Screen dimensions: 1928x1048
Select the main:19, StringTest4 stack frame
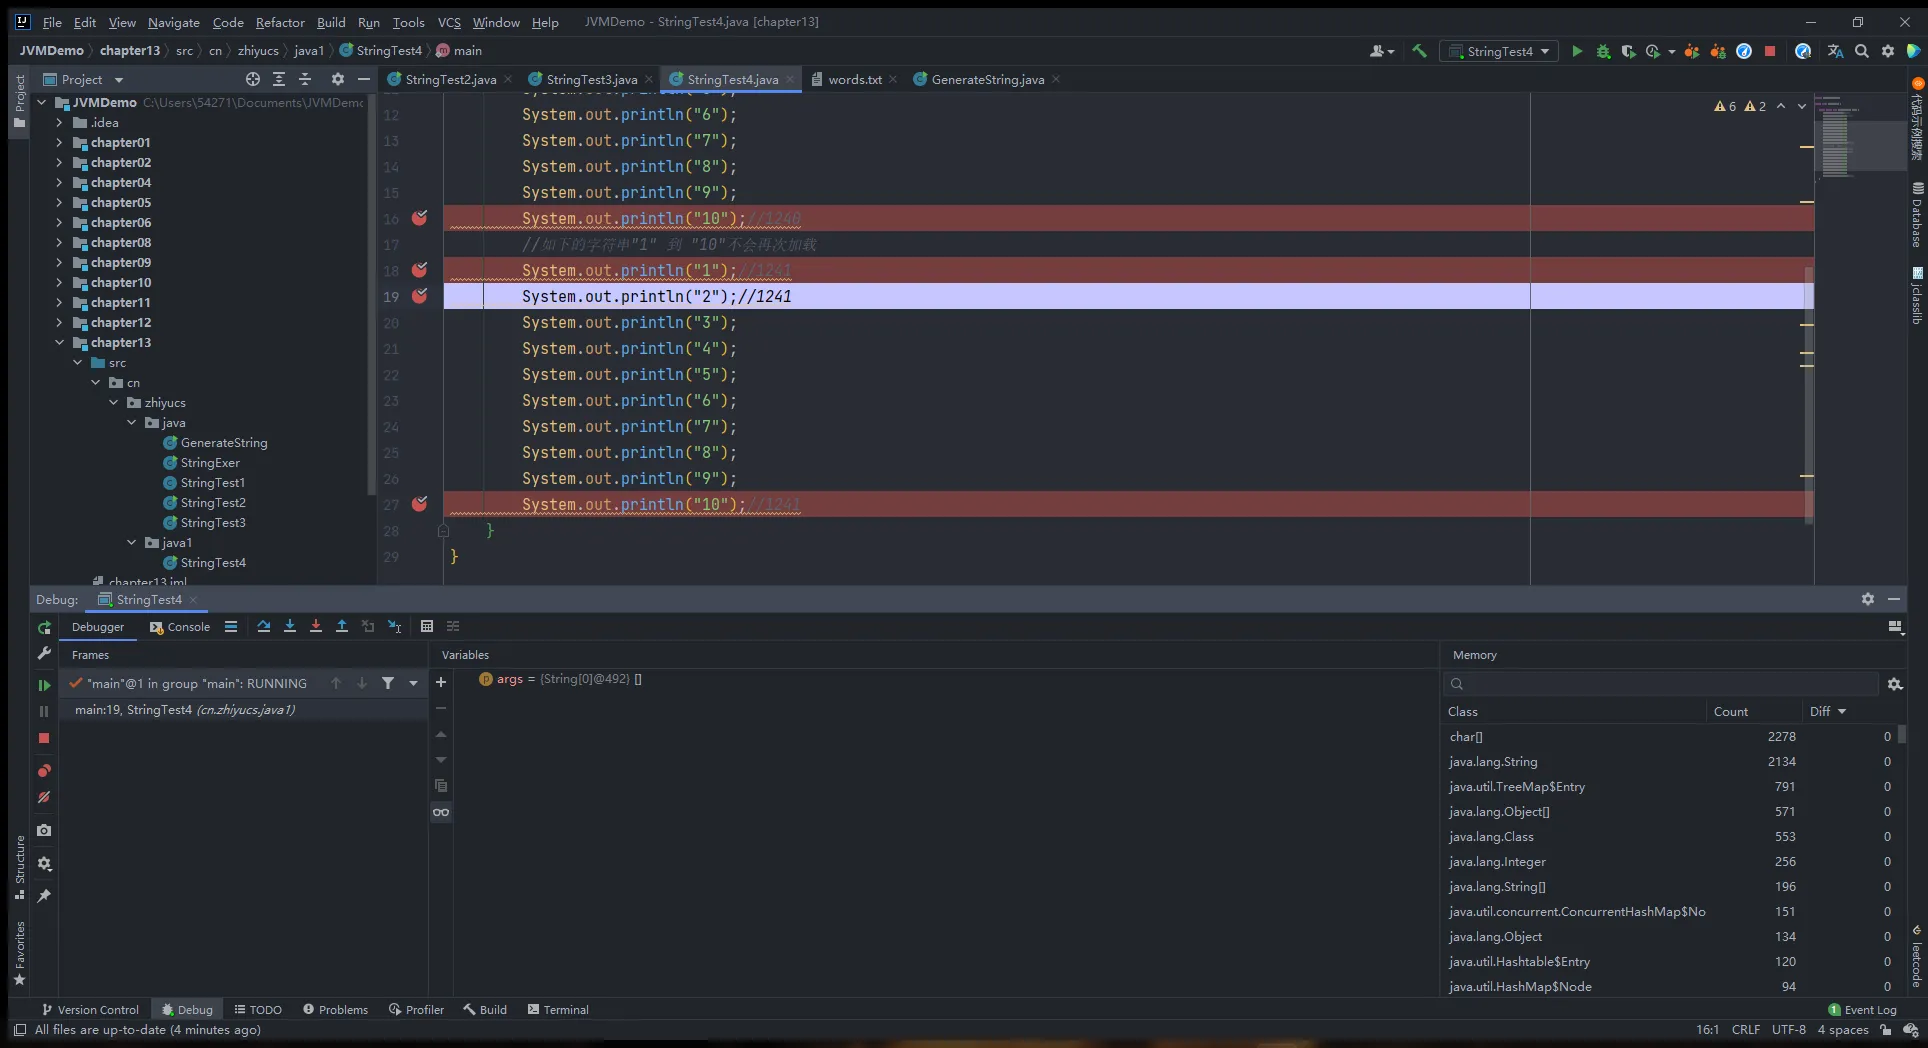pos(243,709)
